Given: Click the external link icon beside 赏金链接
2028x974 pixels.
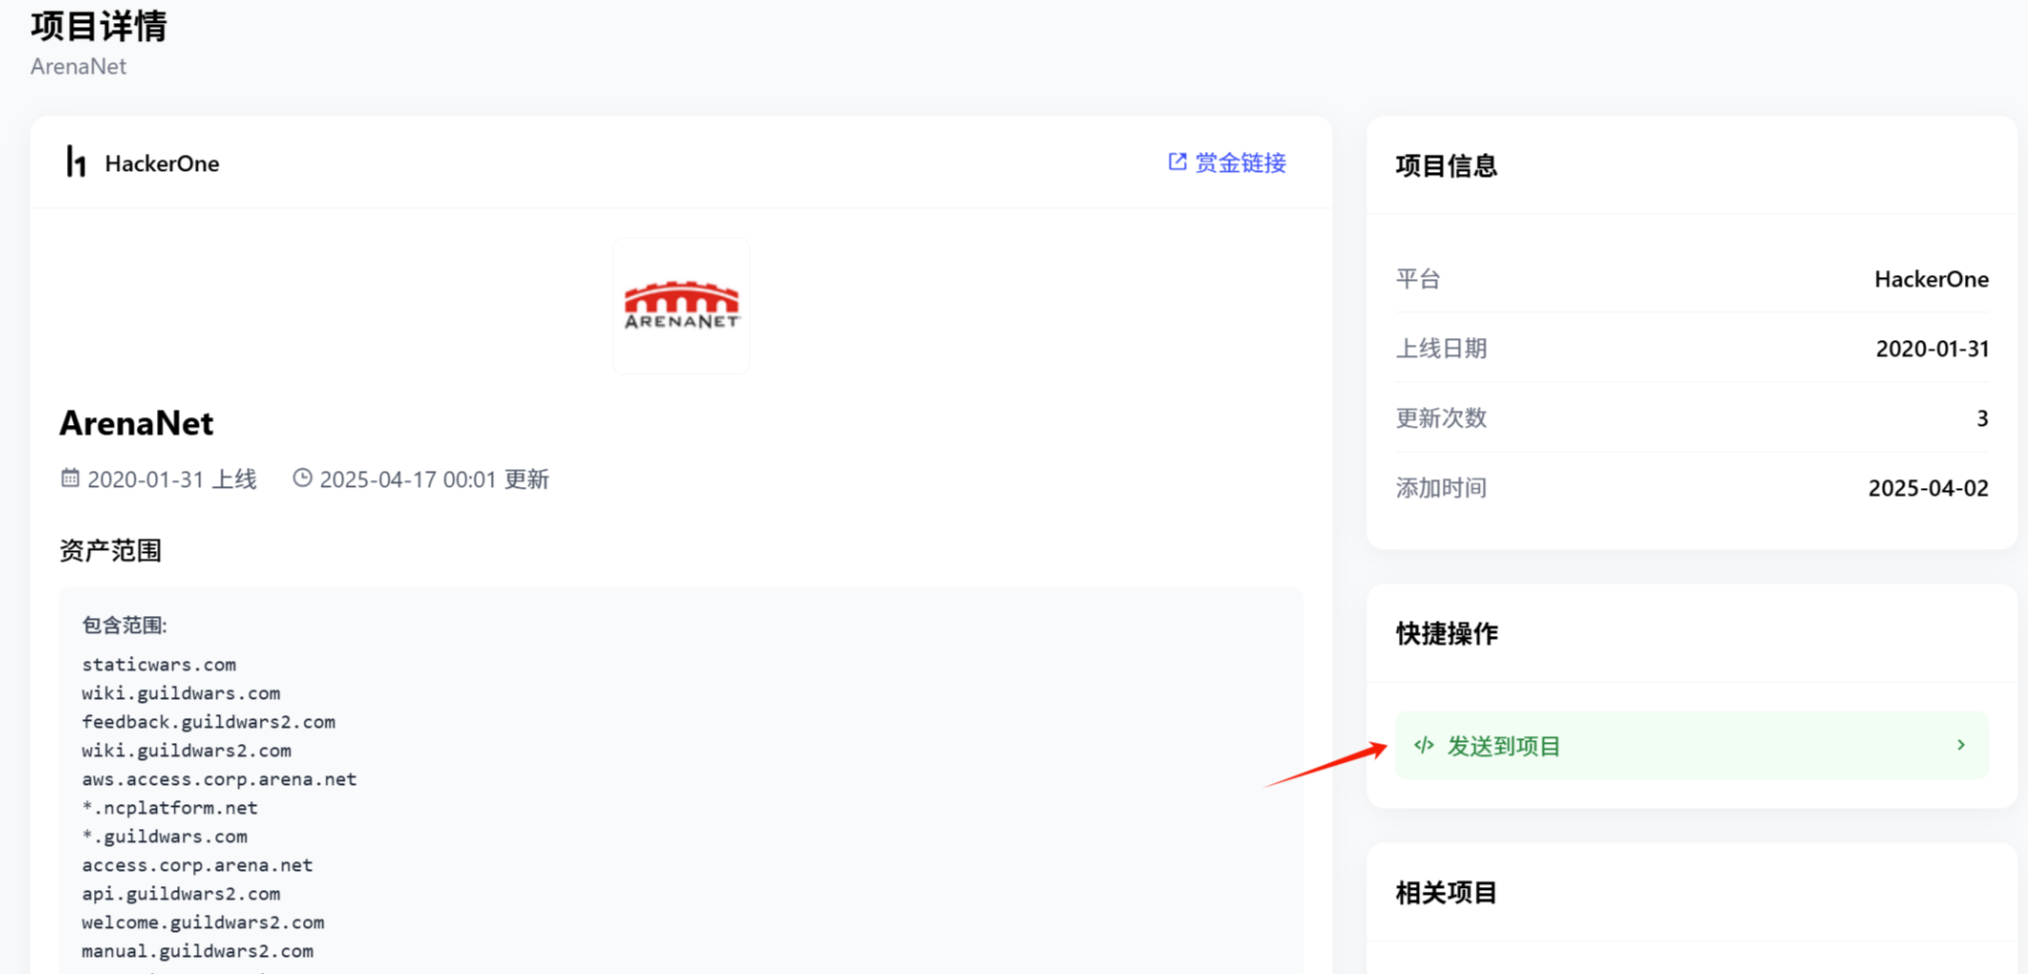Looking at the screenshot, I should 1177,162.
